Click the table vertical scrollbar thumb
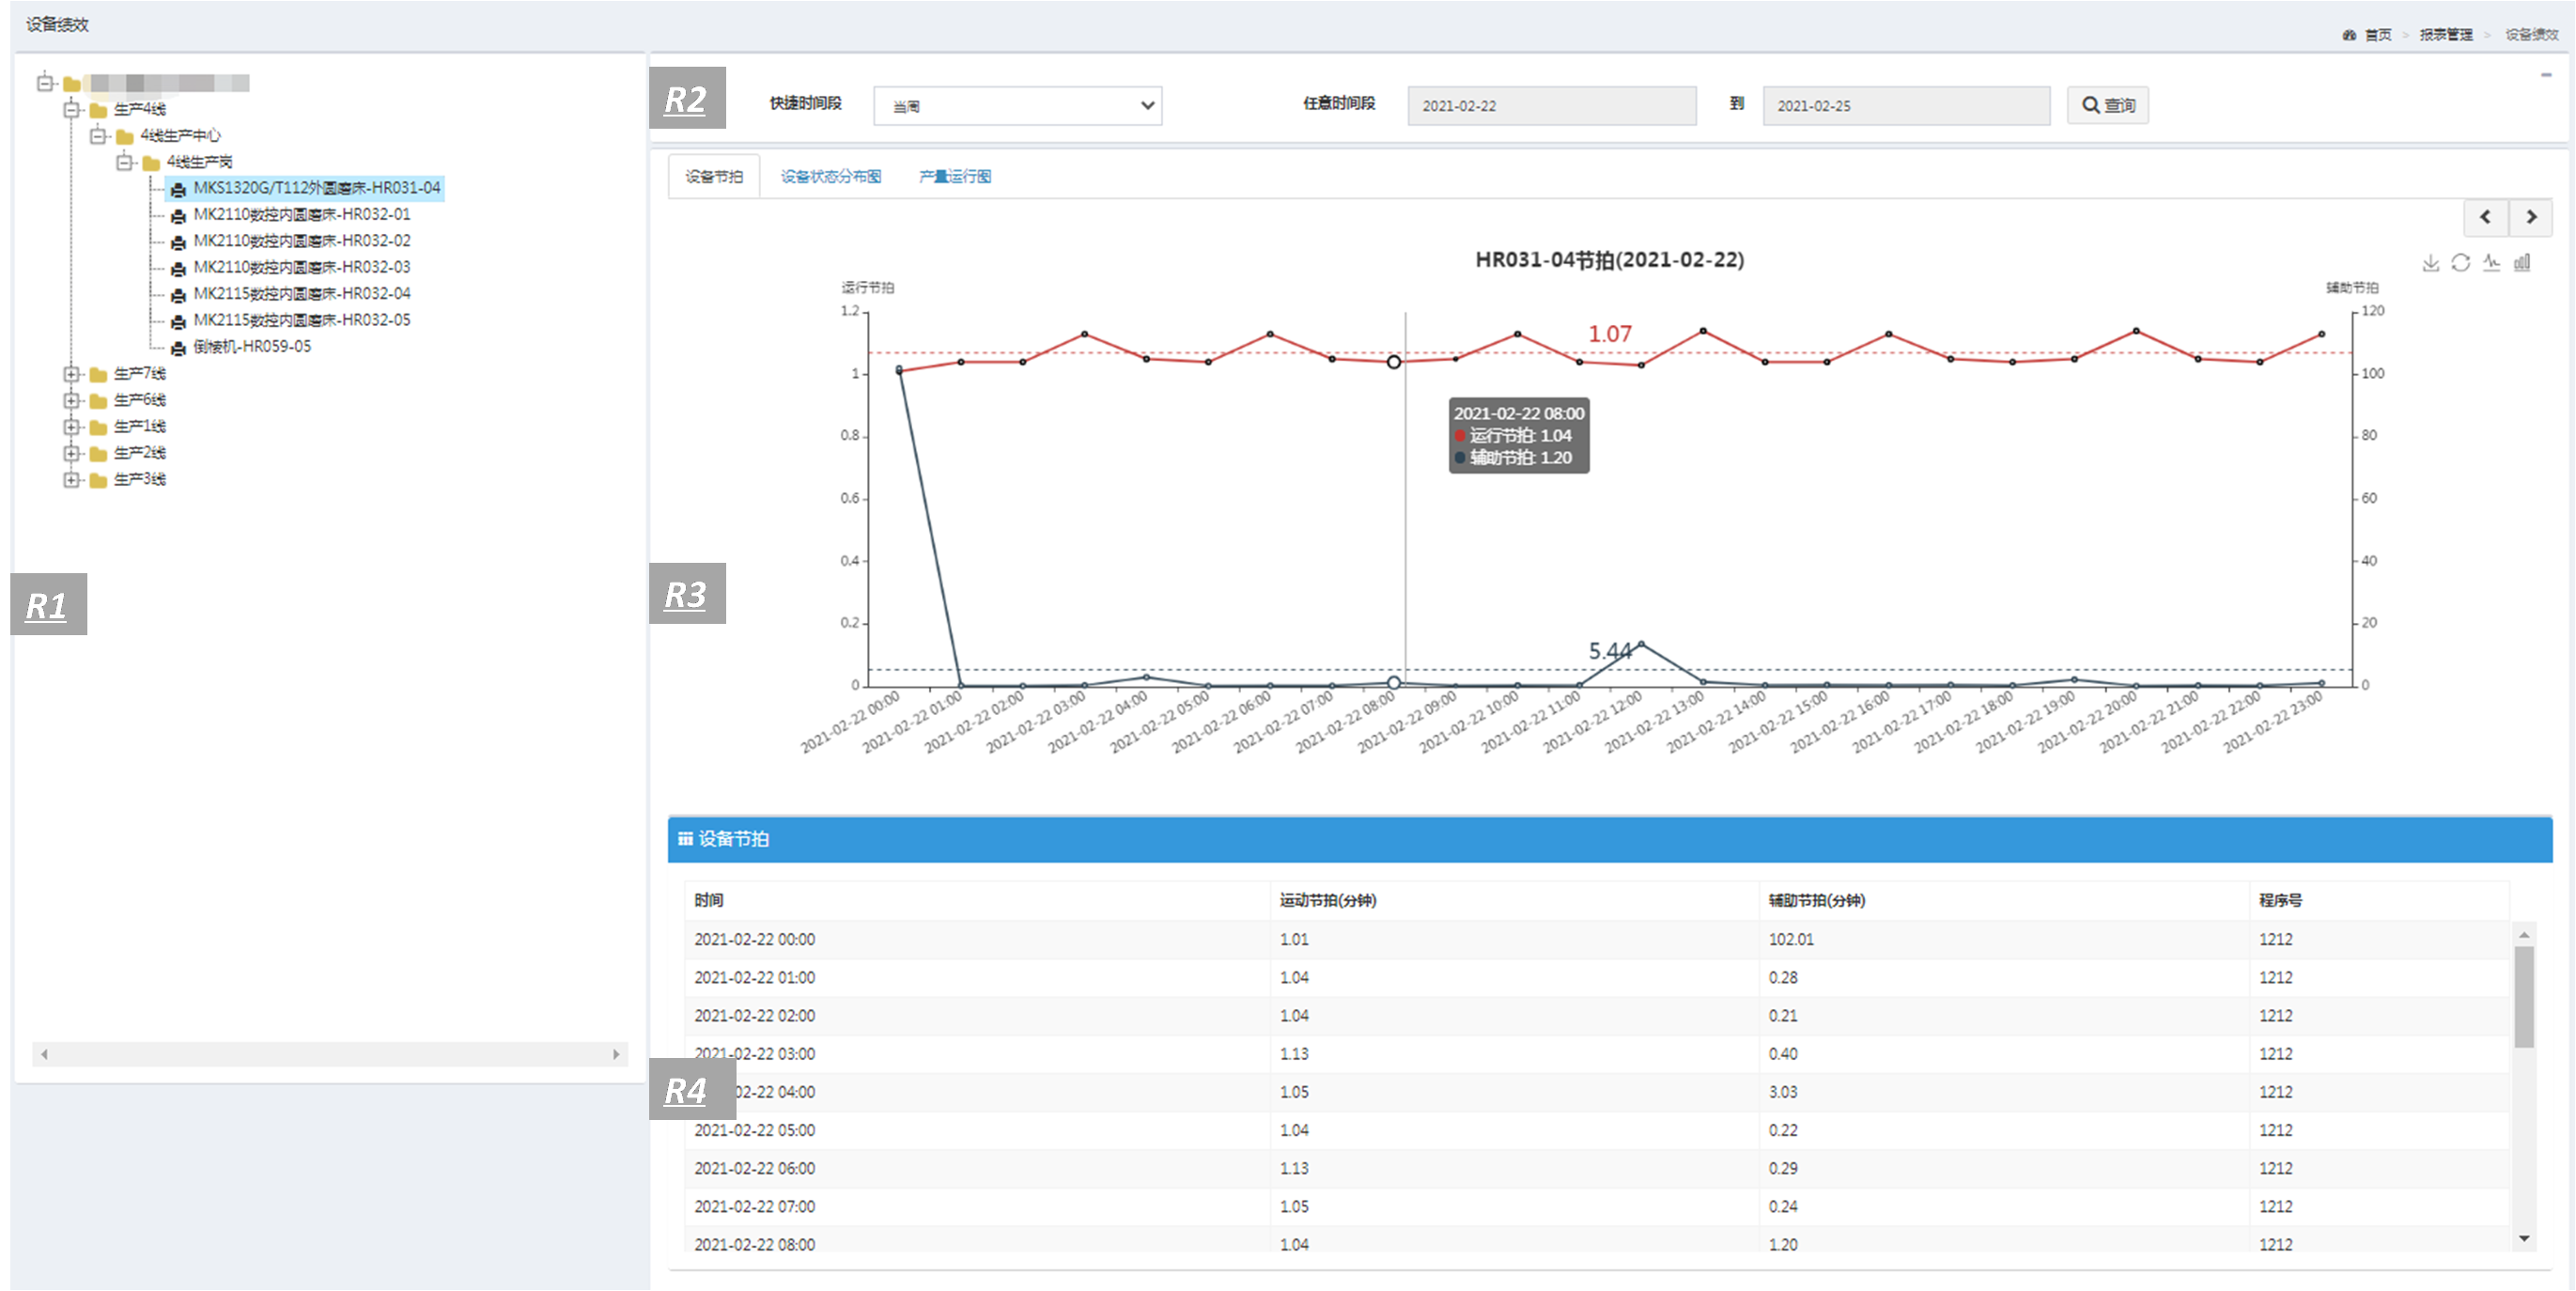 2524,996
